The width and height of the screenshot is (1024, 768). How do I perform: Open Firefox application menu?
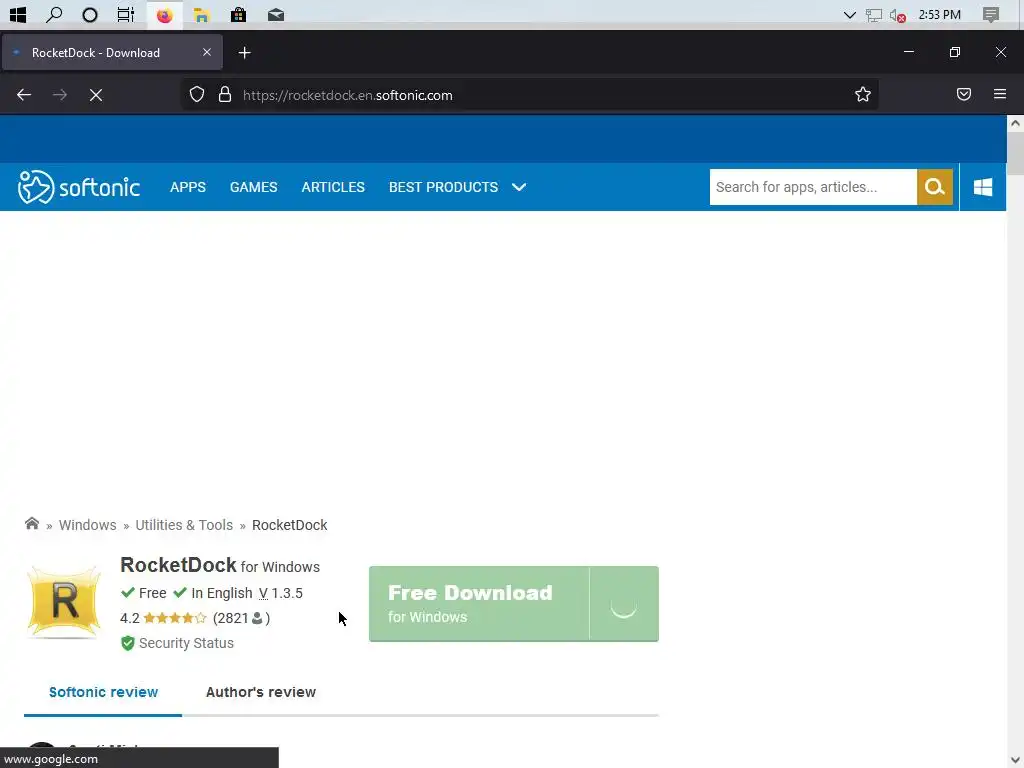(x=1000, y=95)
